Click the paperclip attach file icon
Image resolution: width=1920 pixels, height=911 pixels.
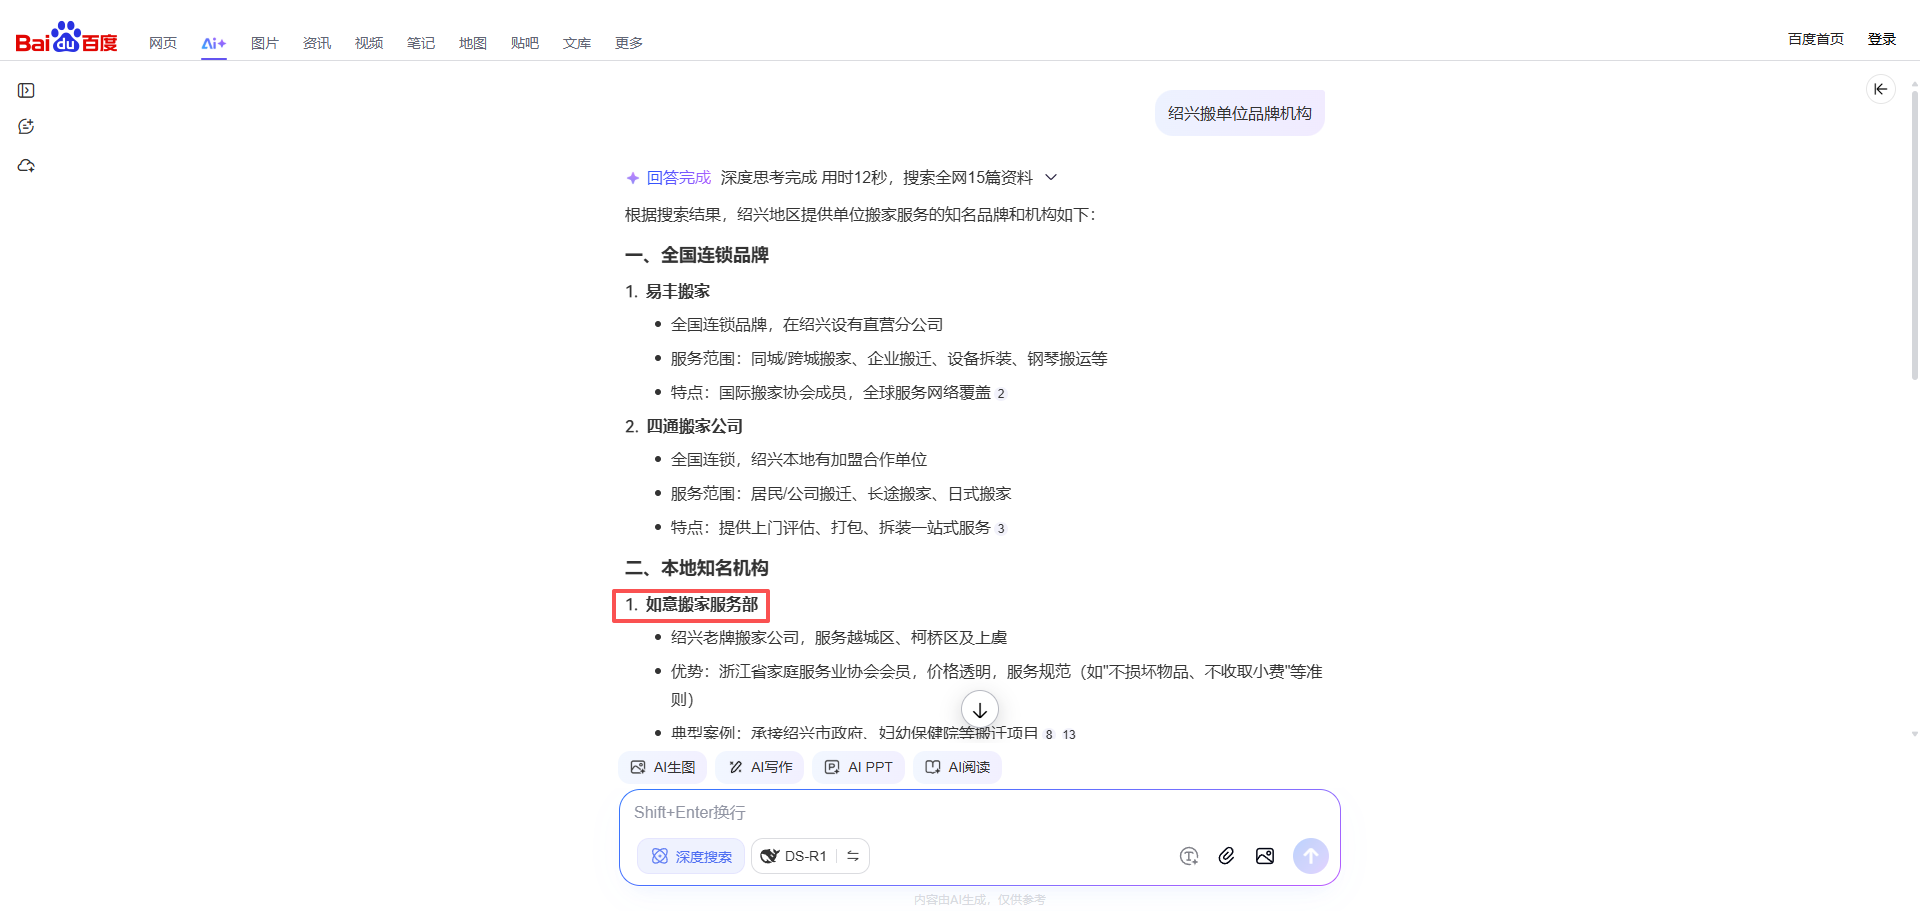(1226, 856)
